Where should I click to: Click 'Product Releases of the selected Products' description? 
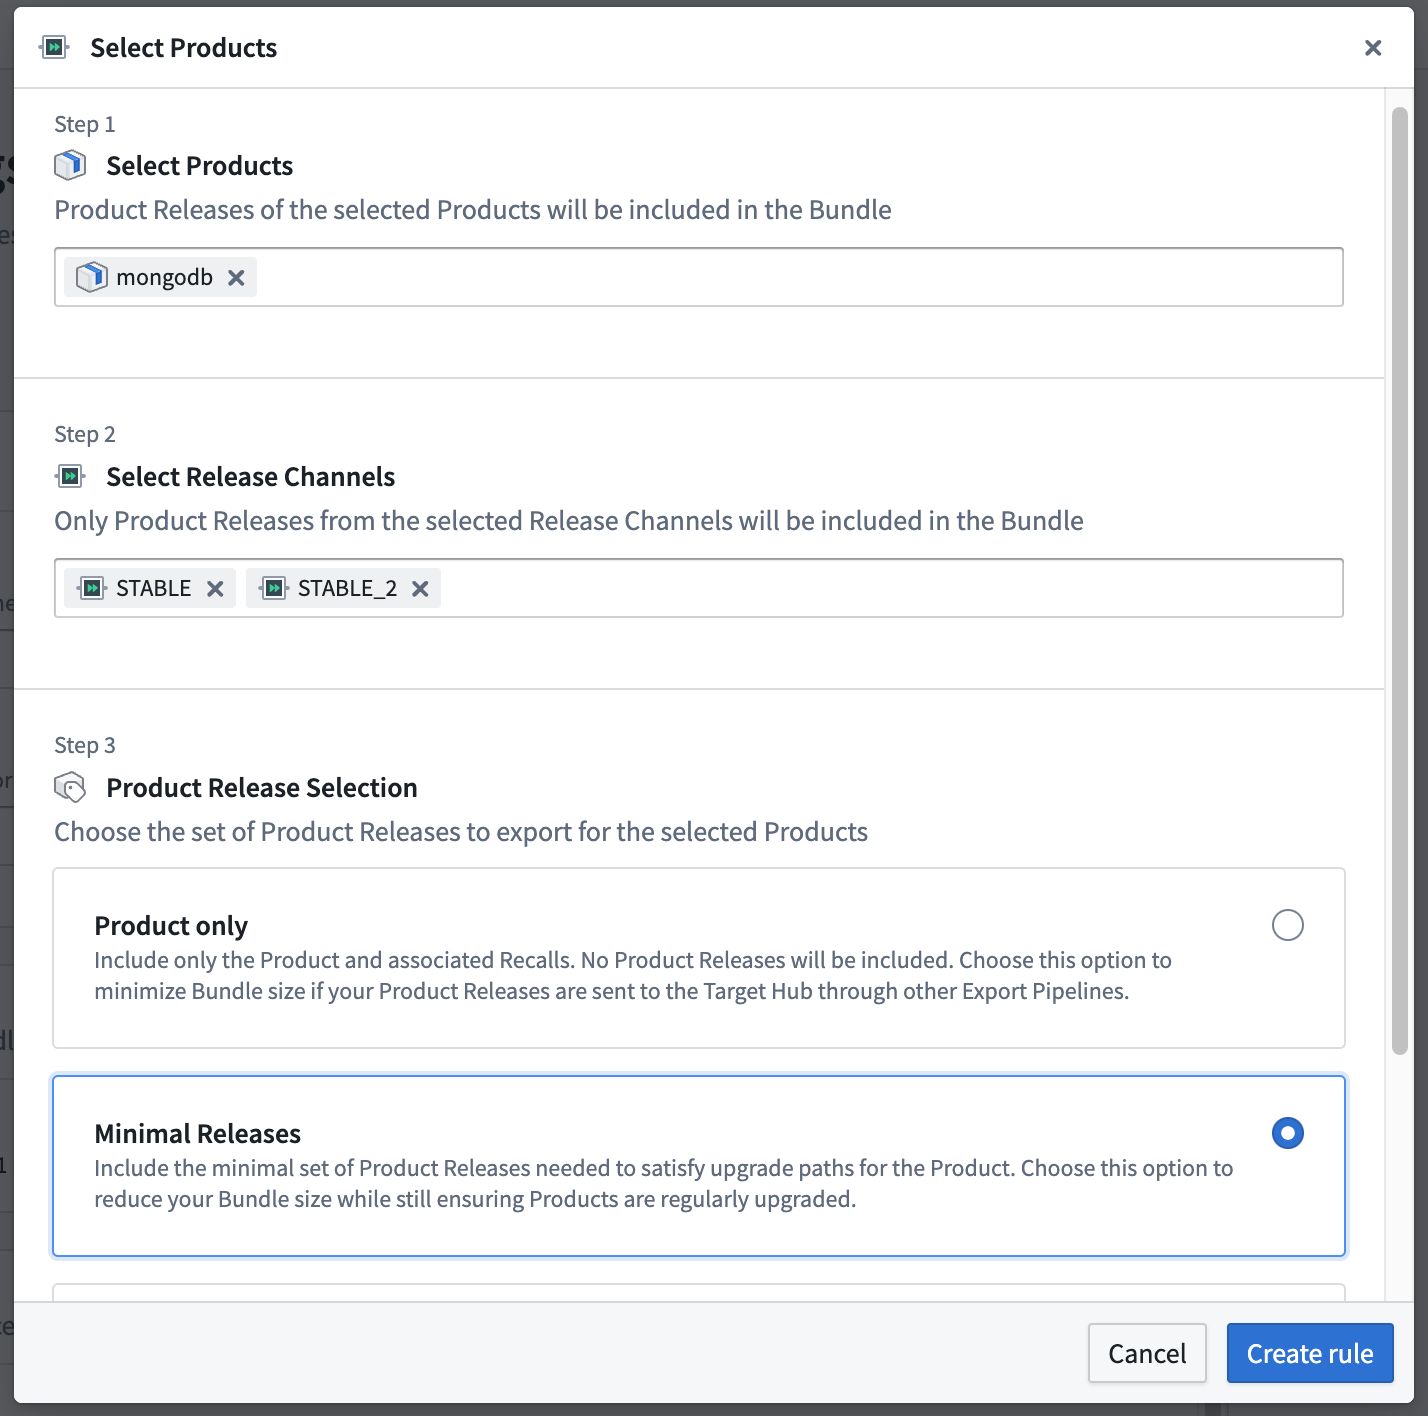point(473,210)
